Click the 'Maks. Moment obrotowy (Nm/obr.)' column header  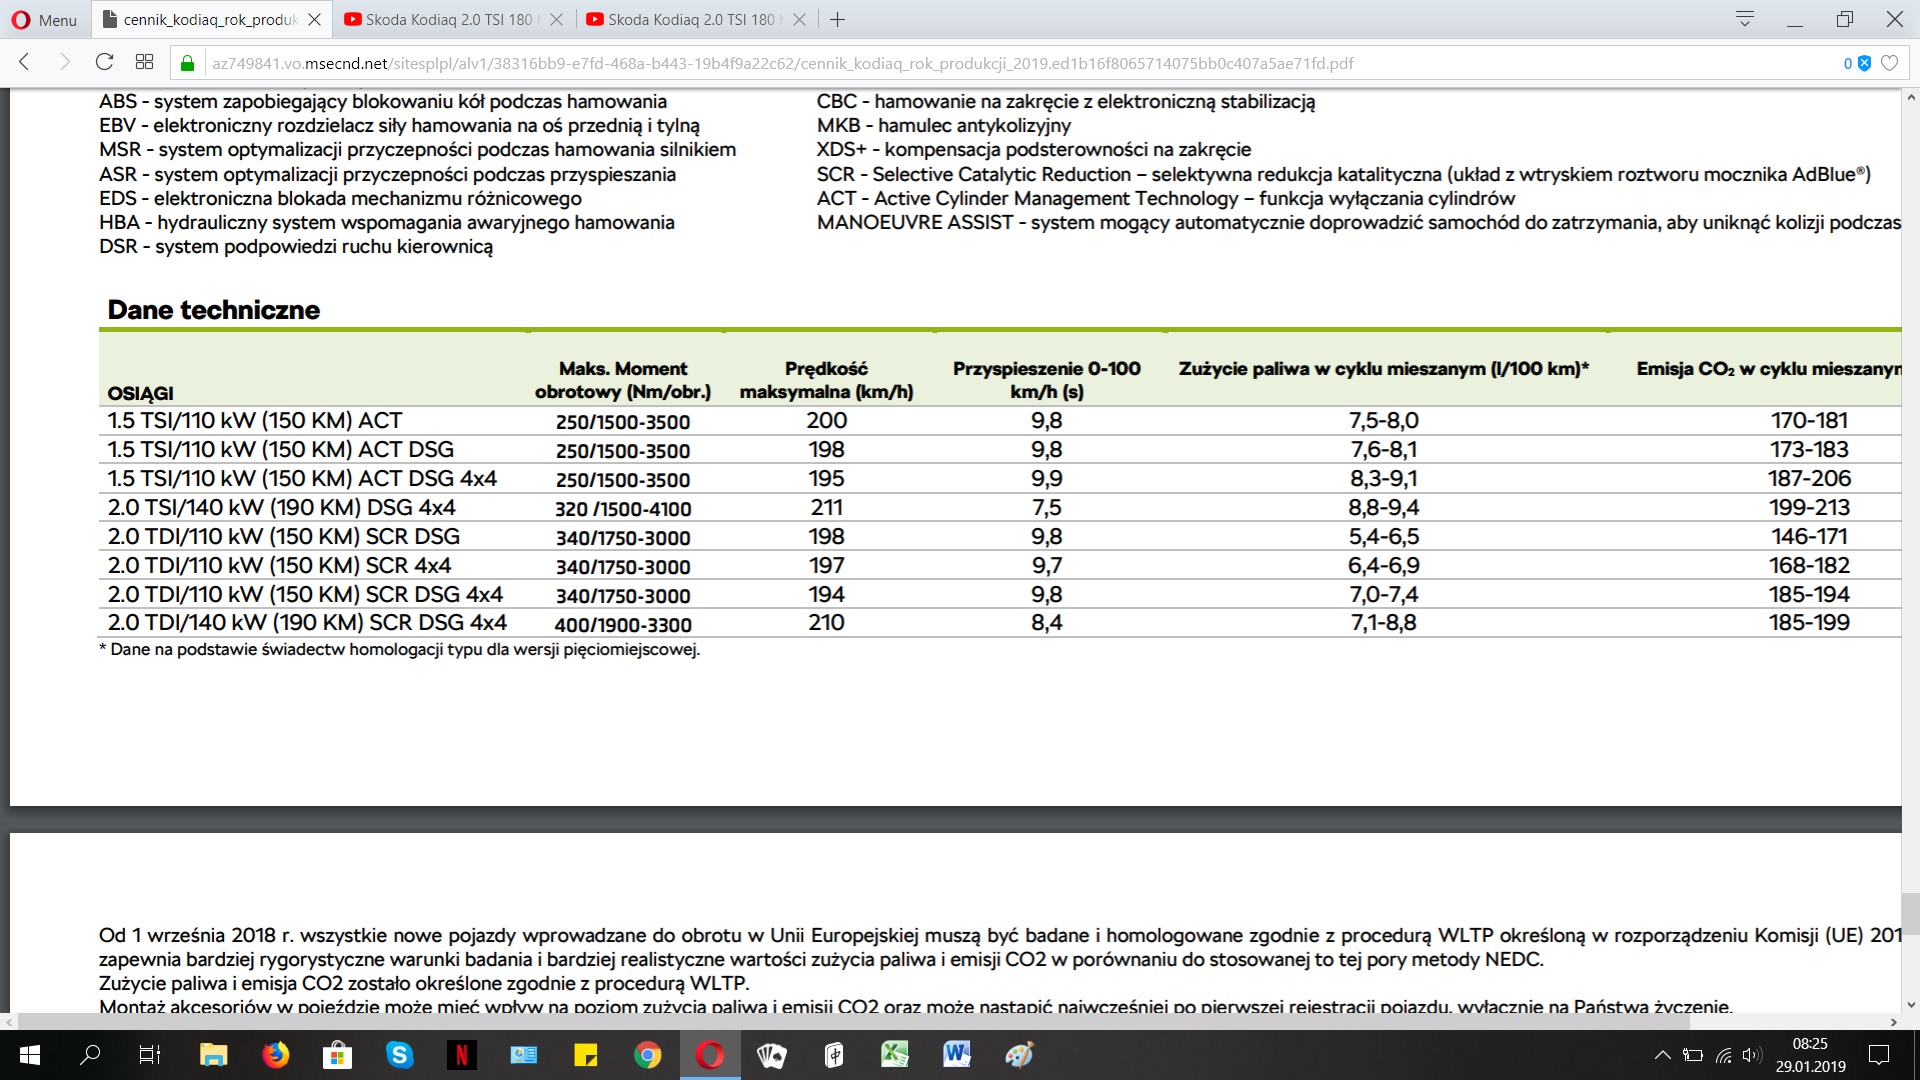pyautogui.click(x=622, y=380)
